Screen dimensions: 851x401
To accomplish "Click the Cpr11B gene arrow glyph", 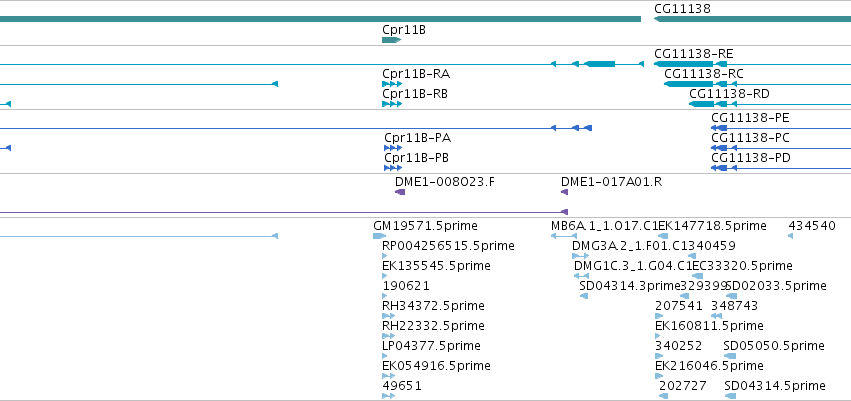I will tap(391, 40).
